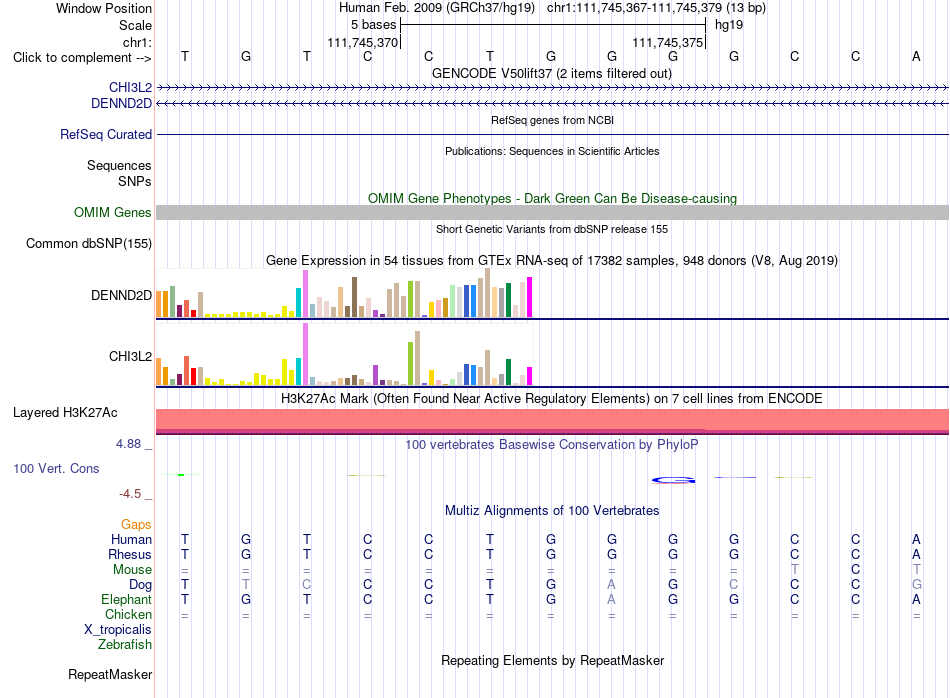Click CHI3L2 GTEx expression bar chart
The width and height of the screenshot is (950, 698).
click(344, 355)
